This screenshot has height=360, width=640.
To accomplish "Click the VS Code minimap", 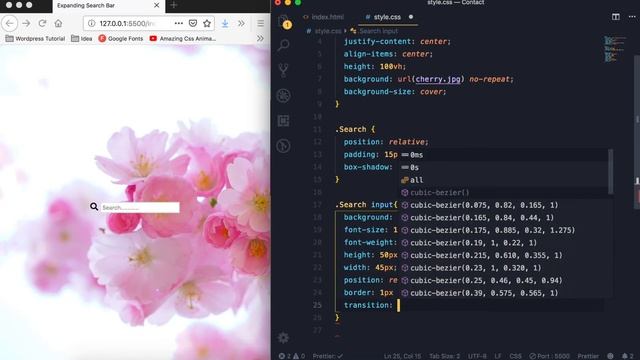I will [615, 49].
